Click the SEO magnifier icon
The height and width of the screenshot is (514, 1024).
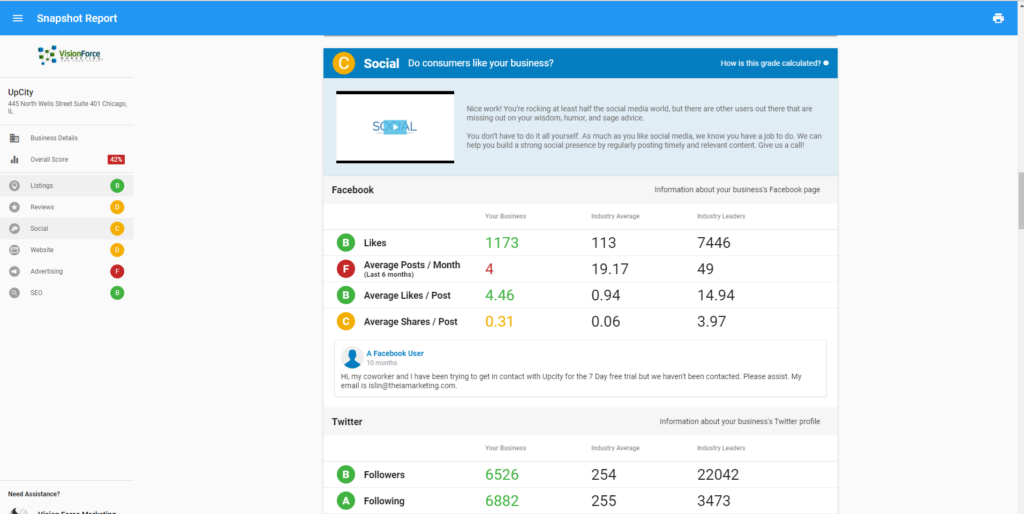14,293
